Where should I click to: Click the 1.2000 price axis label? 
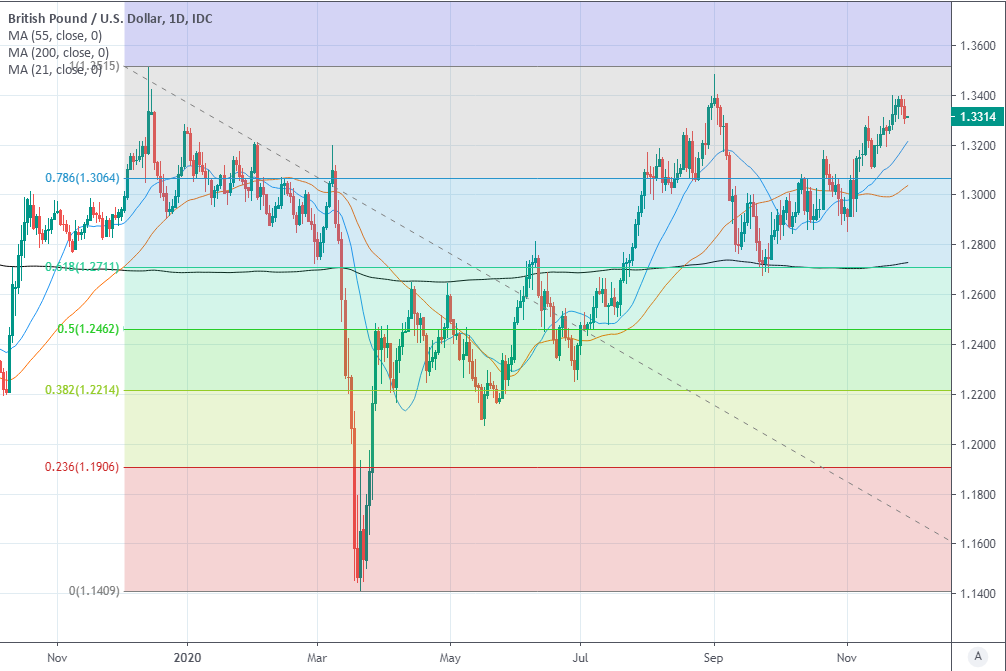coord(977,445)
